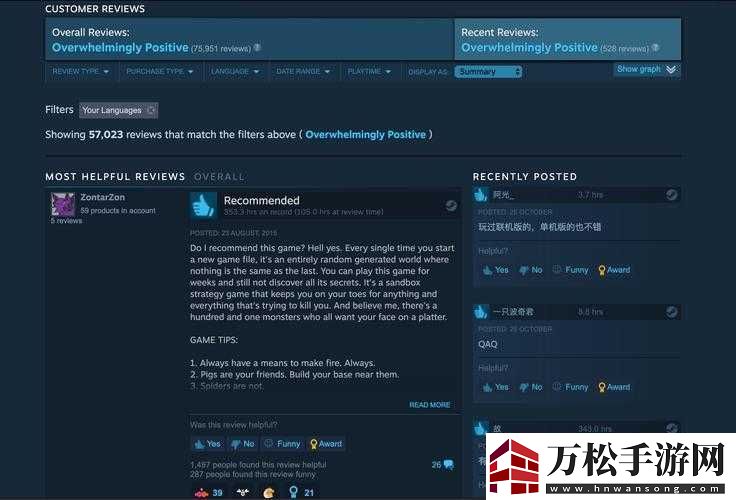The width and height of the screenshot is (736, 500).
Task: Award the 3.7 hrs recent review
Action: pos(614,270)
